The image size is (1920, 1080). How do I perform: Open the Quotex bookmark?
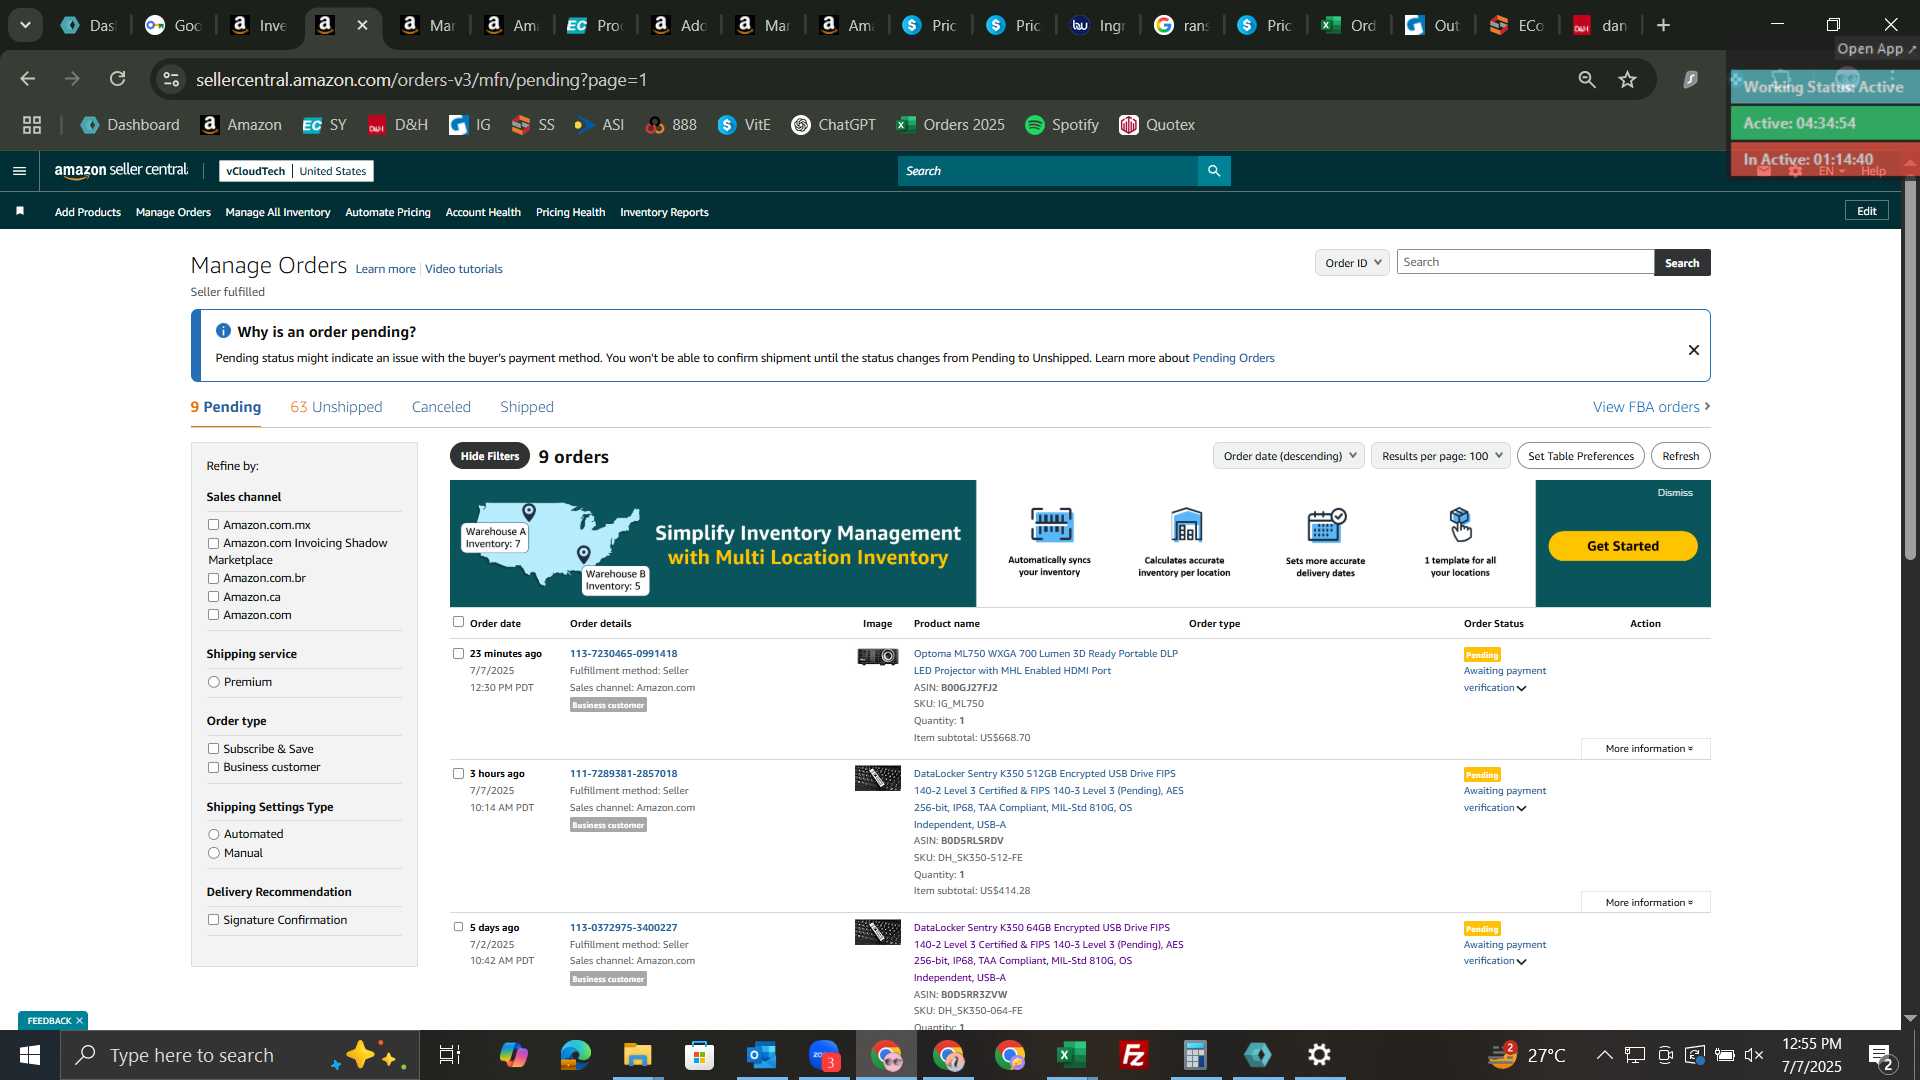pos(1157,125)
